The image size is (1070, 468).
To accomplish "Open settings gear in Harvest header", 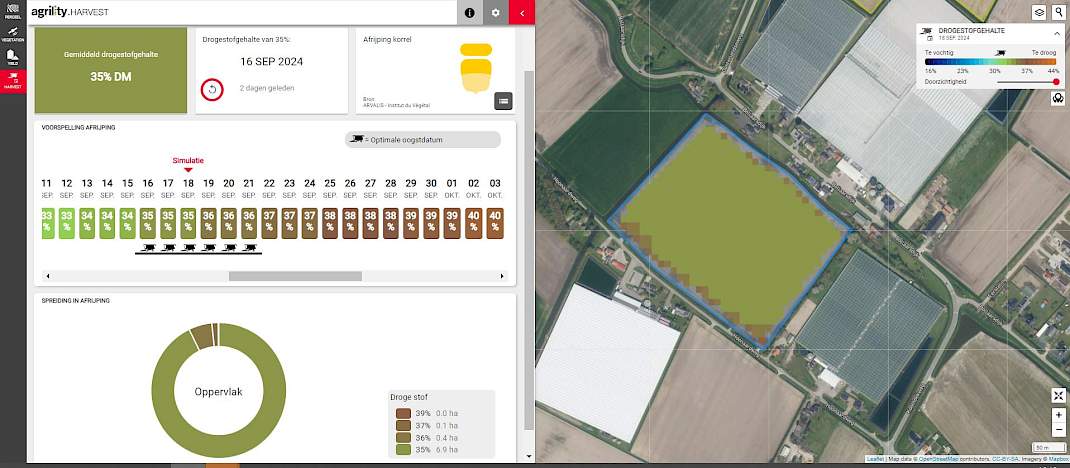I will click(x=495, y=12).
